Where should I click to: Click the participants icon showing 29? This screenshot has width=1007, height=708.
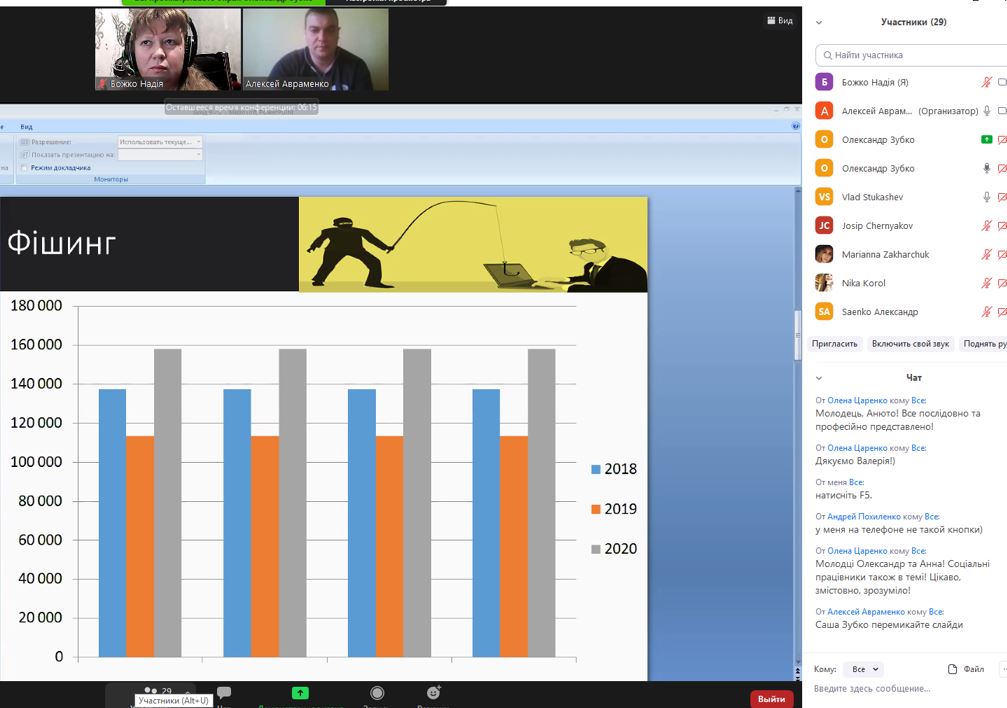pos(152,691)
